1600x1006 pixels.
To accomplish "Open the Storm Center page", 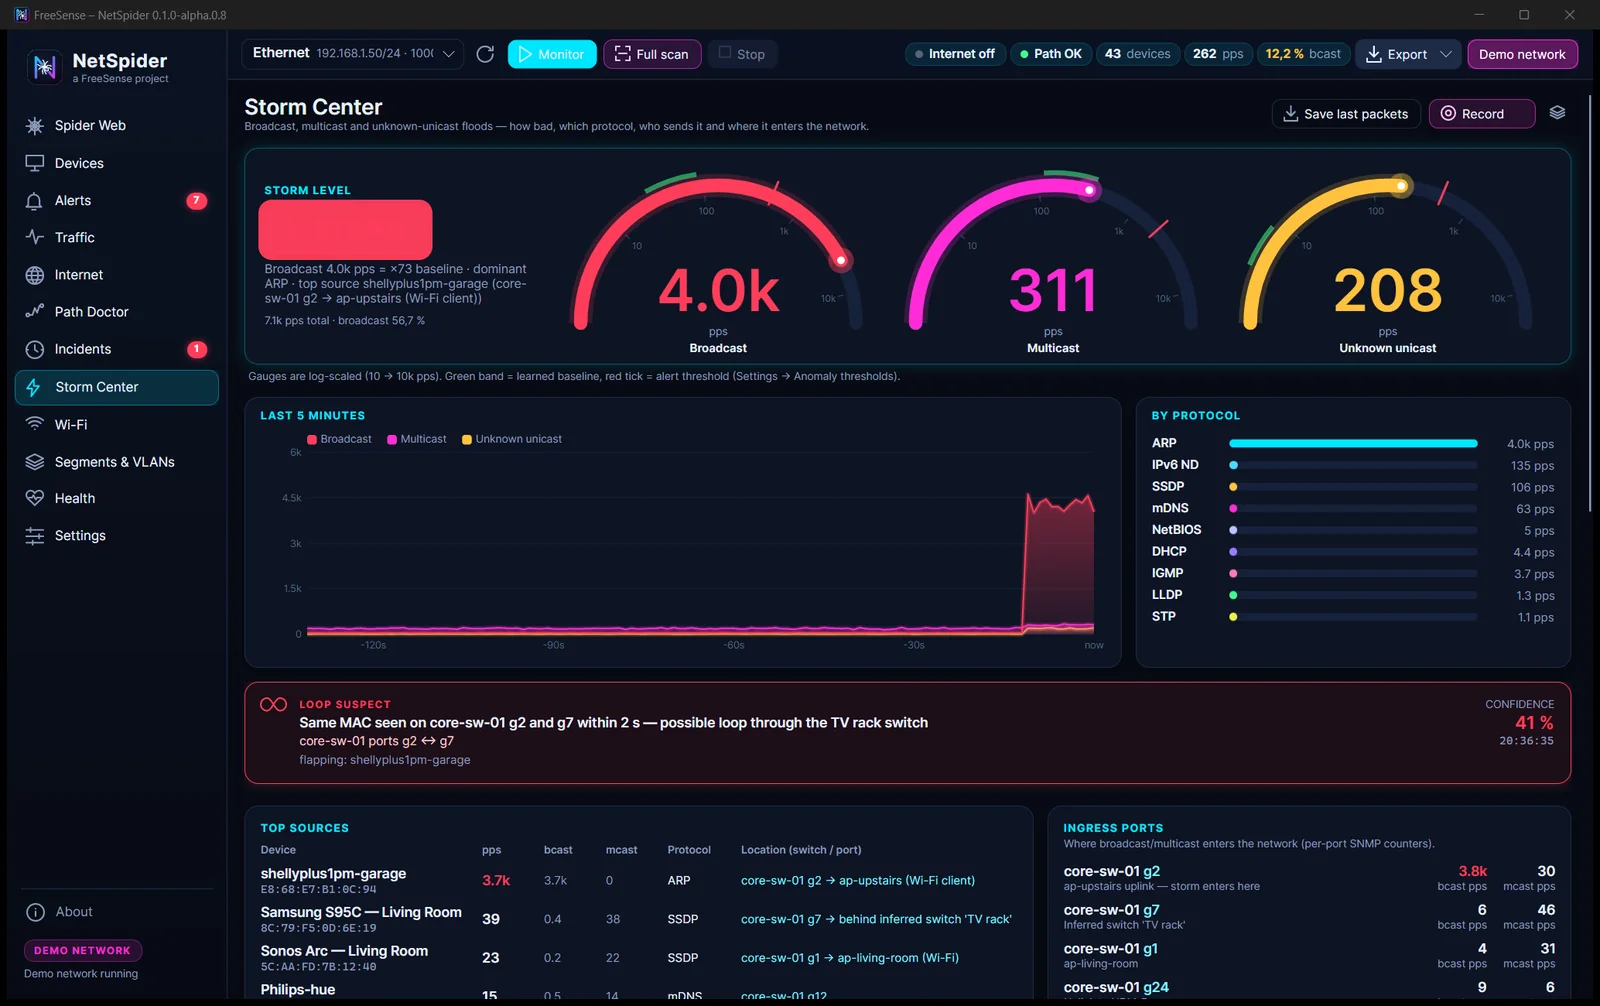I will tap(117, 387).
